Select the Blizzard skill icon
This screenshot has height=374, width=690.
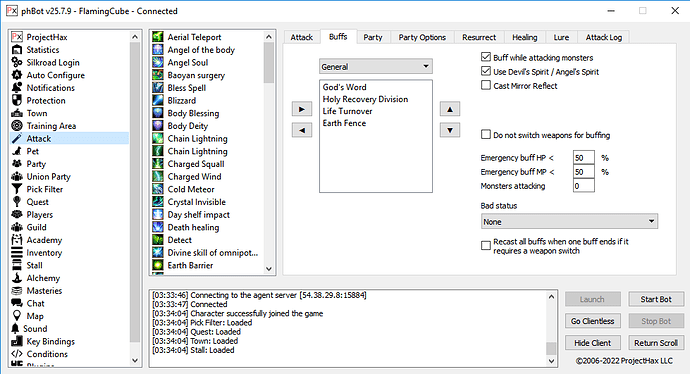(x=158, y=100)
